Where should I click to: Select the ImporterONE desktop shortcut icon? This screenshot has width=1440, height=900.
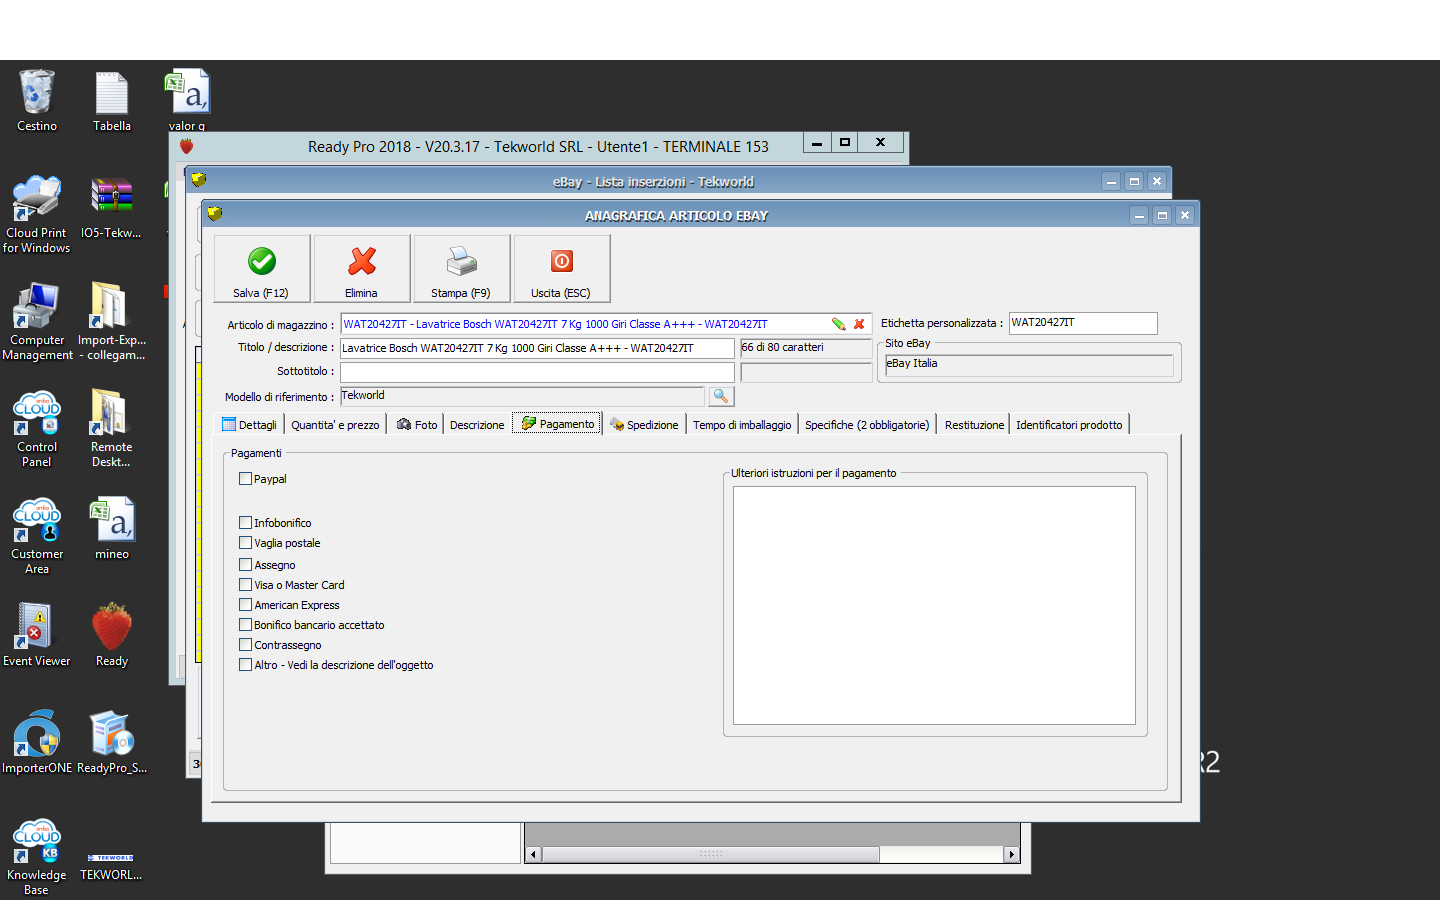point(37,743)
